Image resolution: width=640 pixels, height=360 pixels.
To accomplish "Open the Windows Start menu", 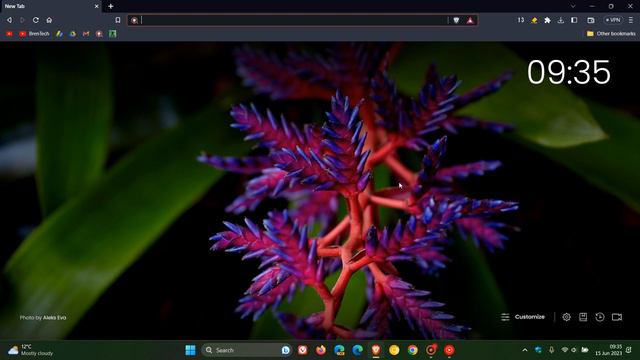I will (190, 350).
